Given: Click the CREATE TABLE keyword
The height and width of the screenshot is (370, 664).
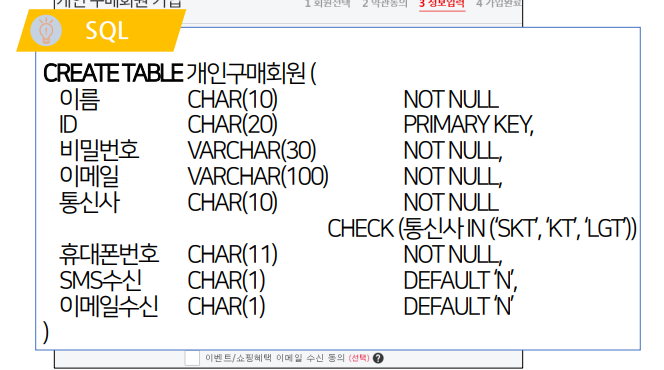Looking at the screenshot, I should (x=113, y=73).
